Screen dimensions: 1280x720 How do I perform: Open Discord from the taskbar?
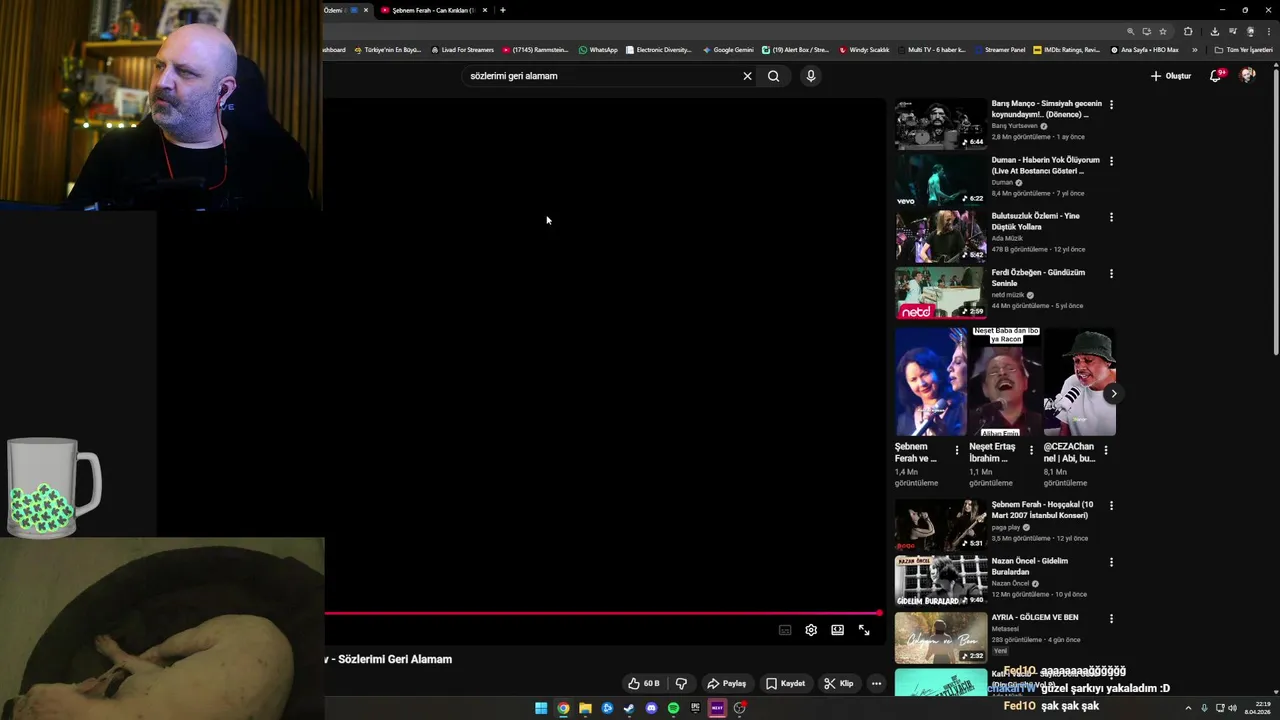coord(651,708)
